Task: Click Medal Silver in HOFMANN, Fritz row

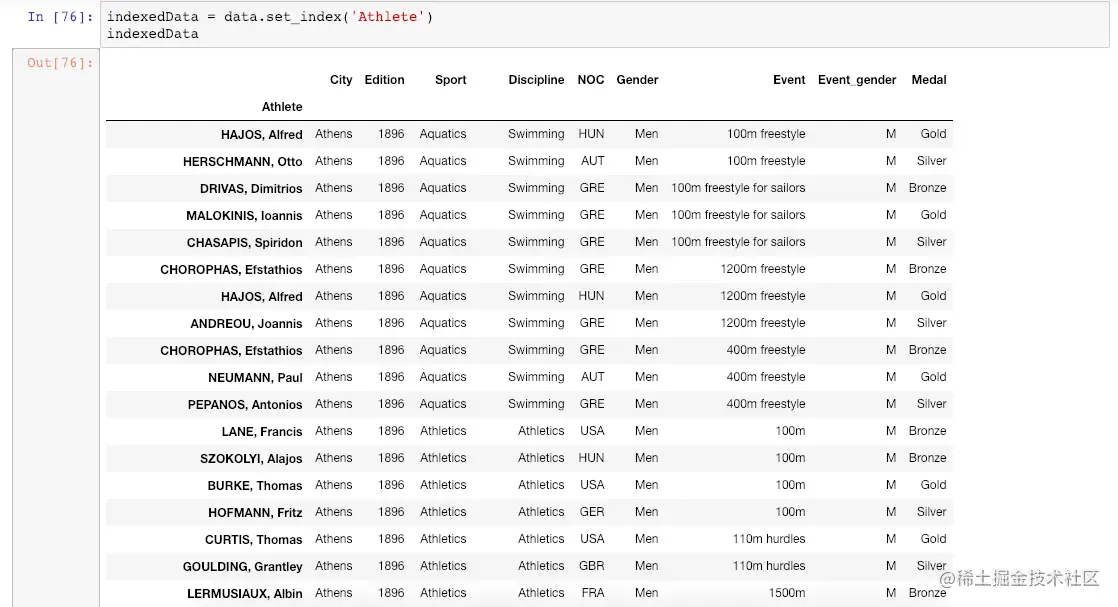Action: (931, 512)
